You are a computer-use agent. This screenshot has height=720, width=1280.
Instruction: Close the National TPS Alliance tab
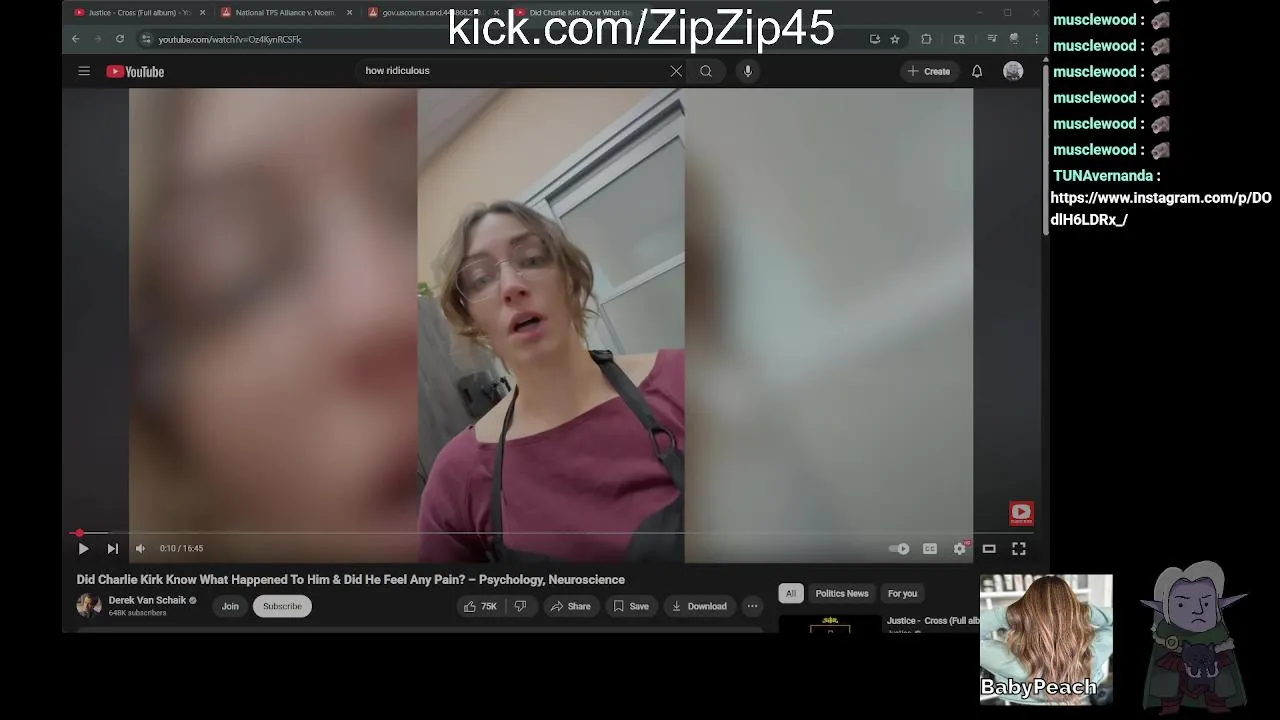click(349, 13)
